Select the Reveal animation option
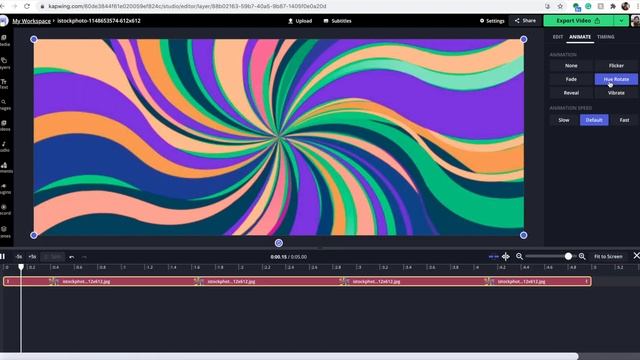This screenshot has height=360, width=640. [x=571, y=93]
